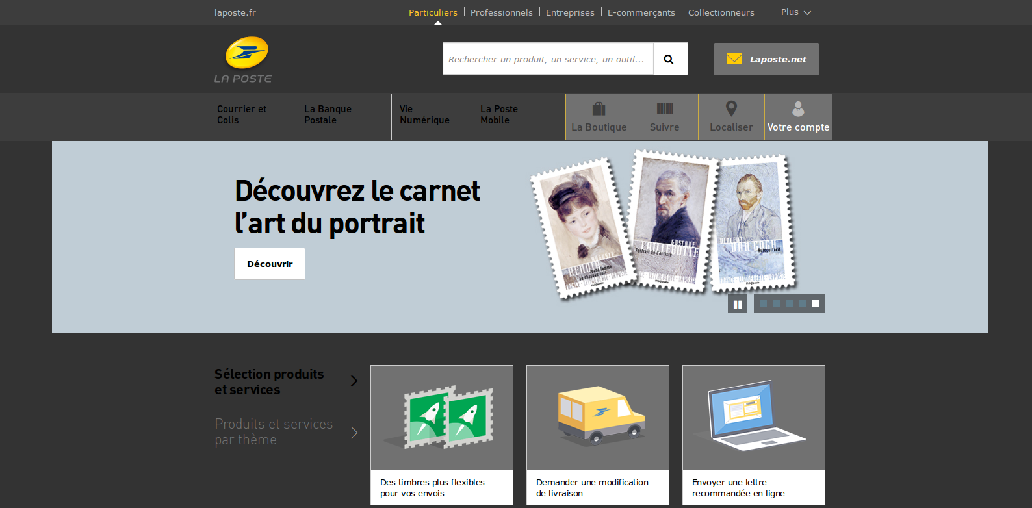Click Envoyer une lettre recommandée en ligne
Screen dimensions: 1032x508
click(738, 488)
